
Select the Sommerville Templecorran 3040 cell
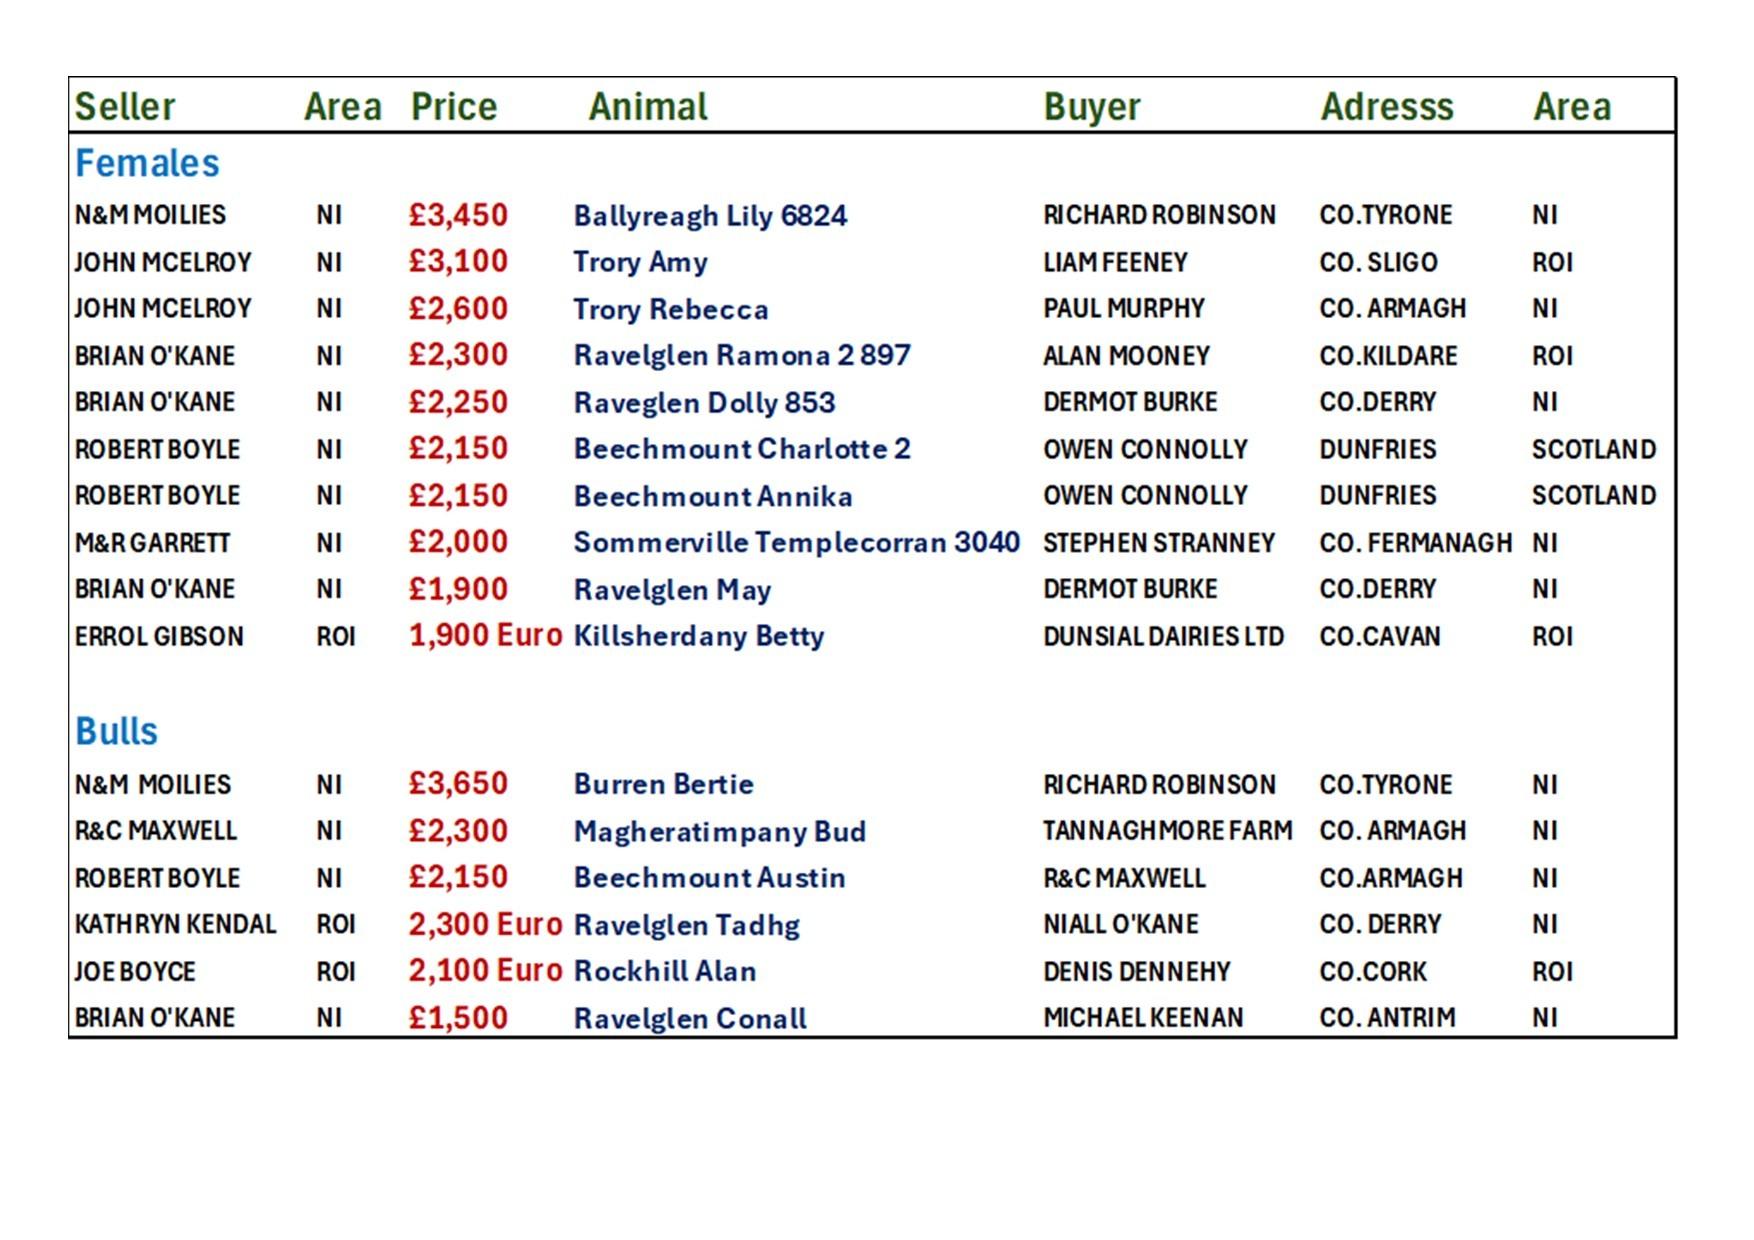(796, 542)
